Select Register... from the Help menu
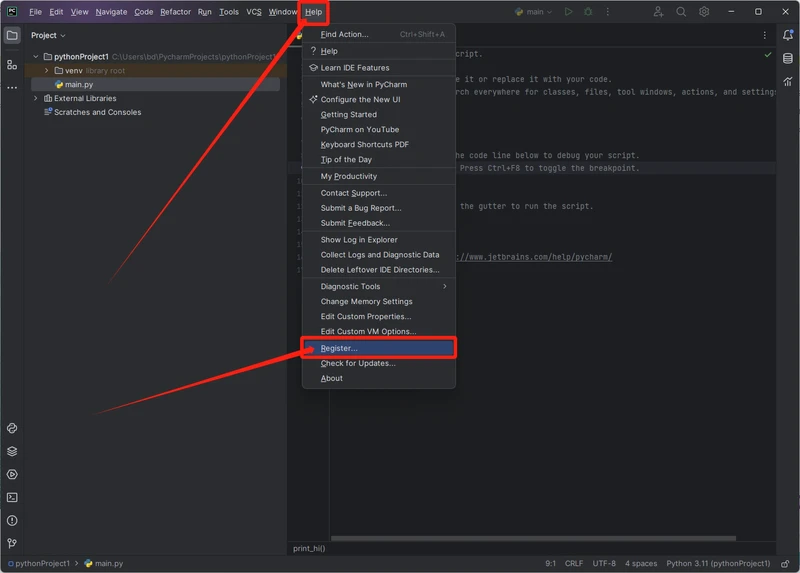800x573 pixels. pos(339,348)
